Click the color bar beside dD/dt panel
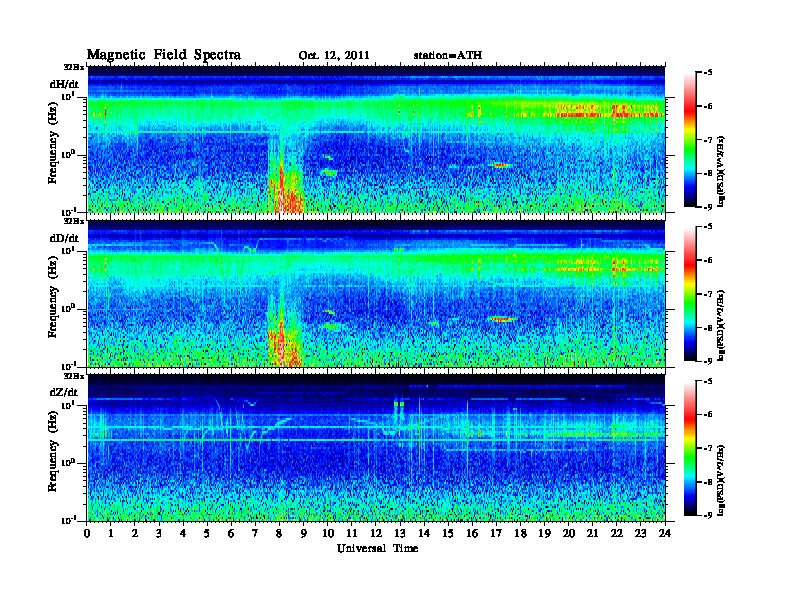This screenshot has width=792, height=612. pos(690,294)
